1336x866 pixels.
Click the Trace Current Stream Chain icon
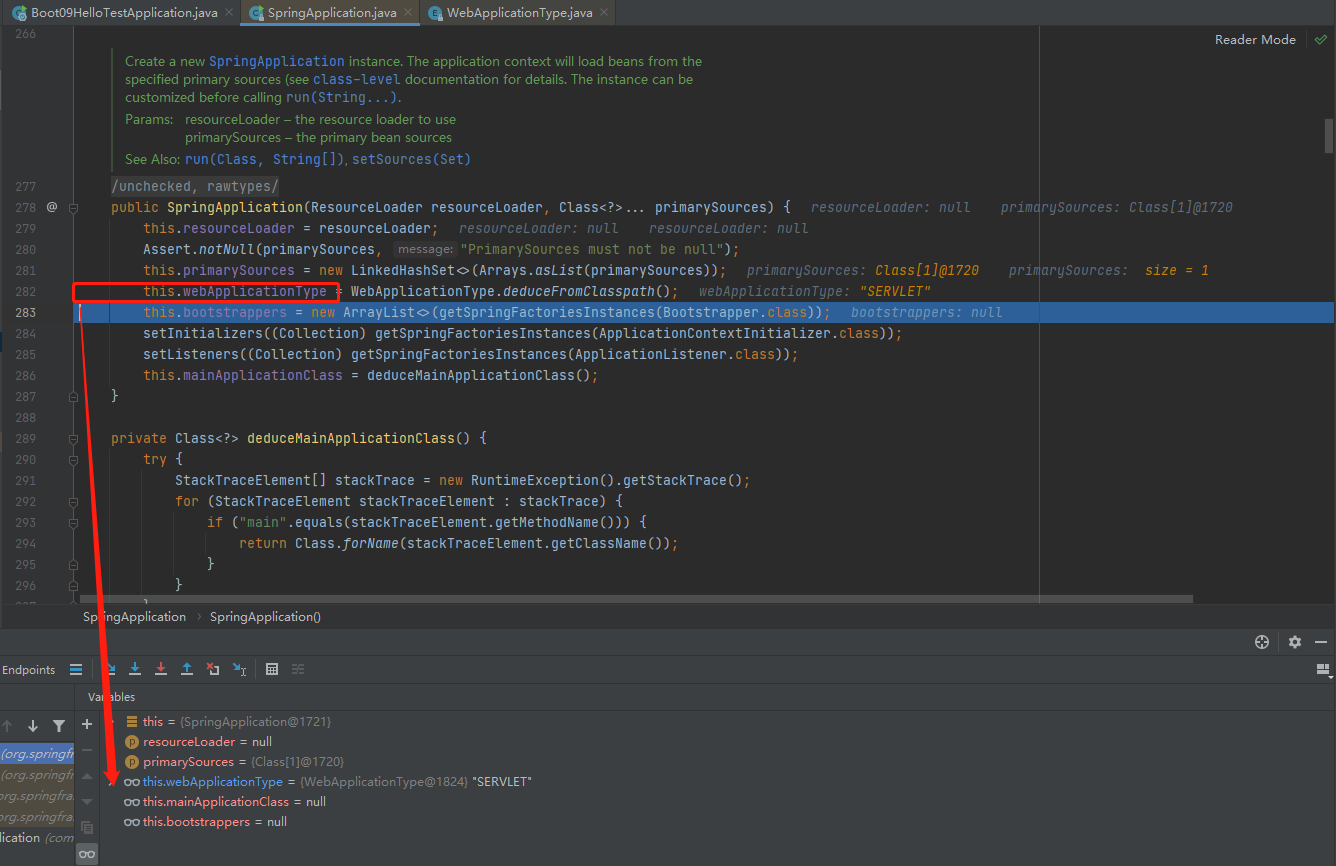(x=298, y=669)
